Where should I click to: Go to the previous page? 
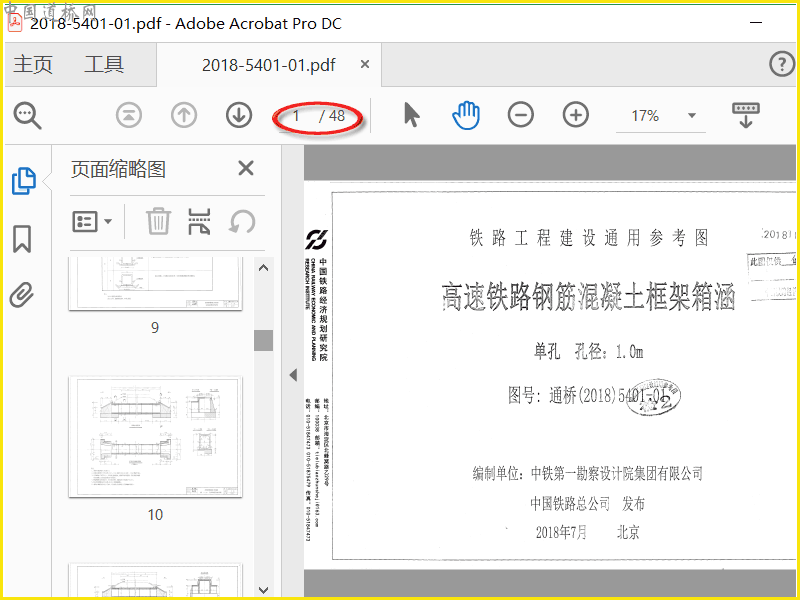(x=184, y=115)
